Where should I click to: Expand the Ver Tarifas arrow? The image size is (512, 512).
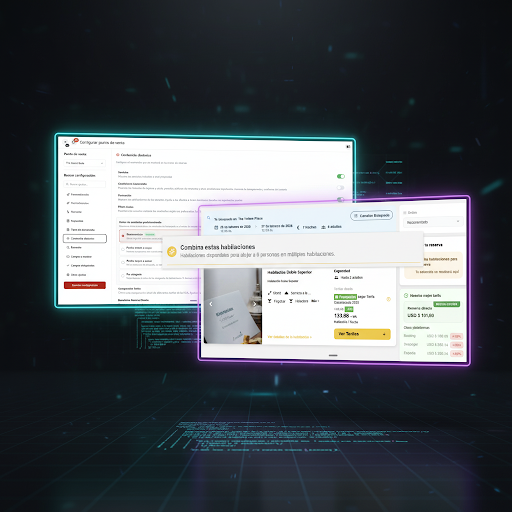click(x=384, y=334)
